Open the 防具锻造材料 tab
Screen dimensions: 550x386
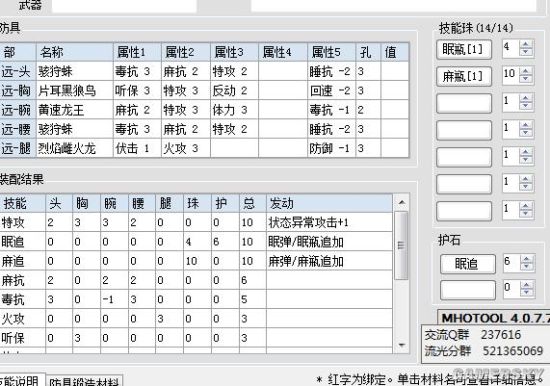pos(84,382)
